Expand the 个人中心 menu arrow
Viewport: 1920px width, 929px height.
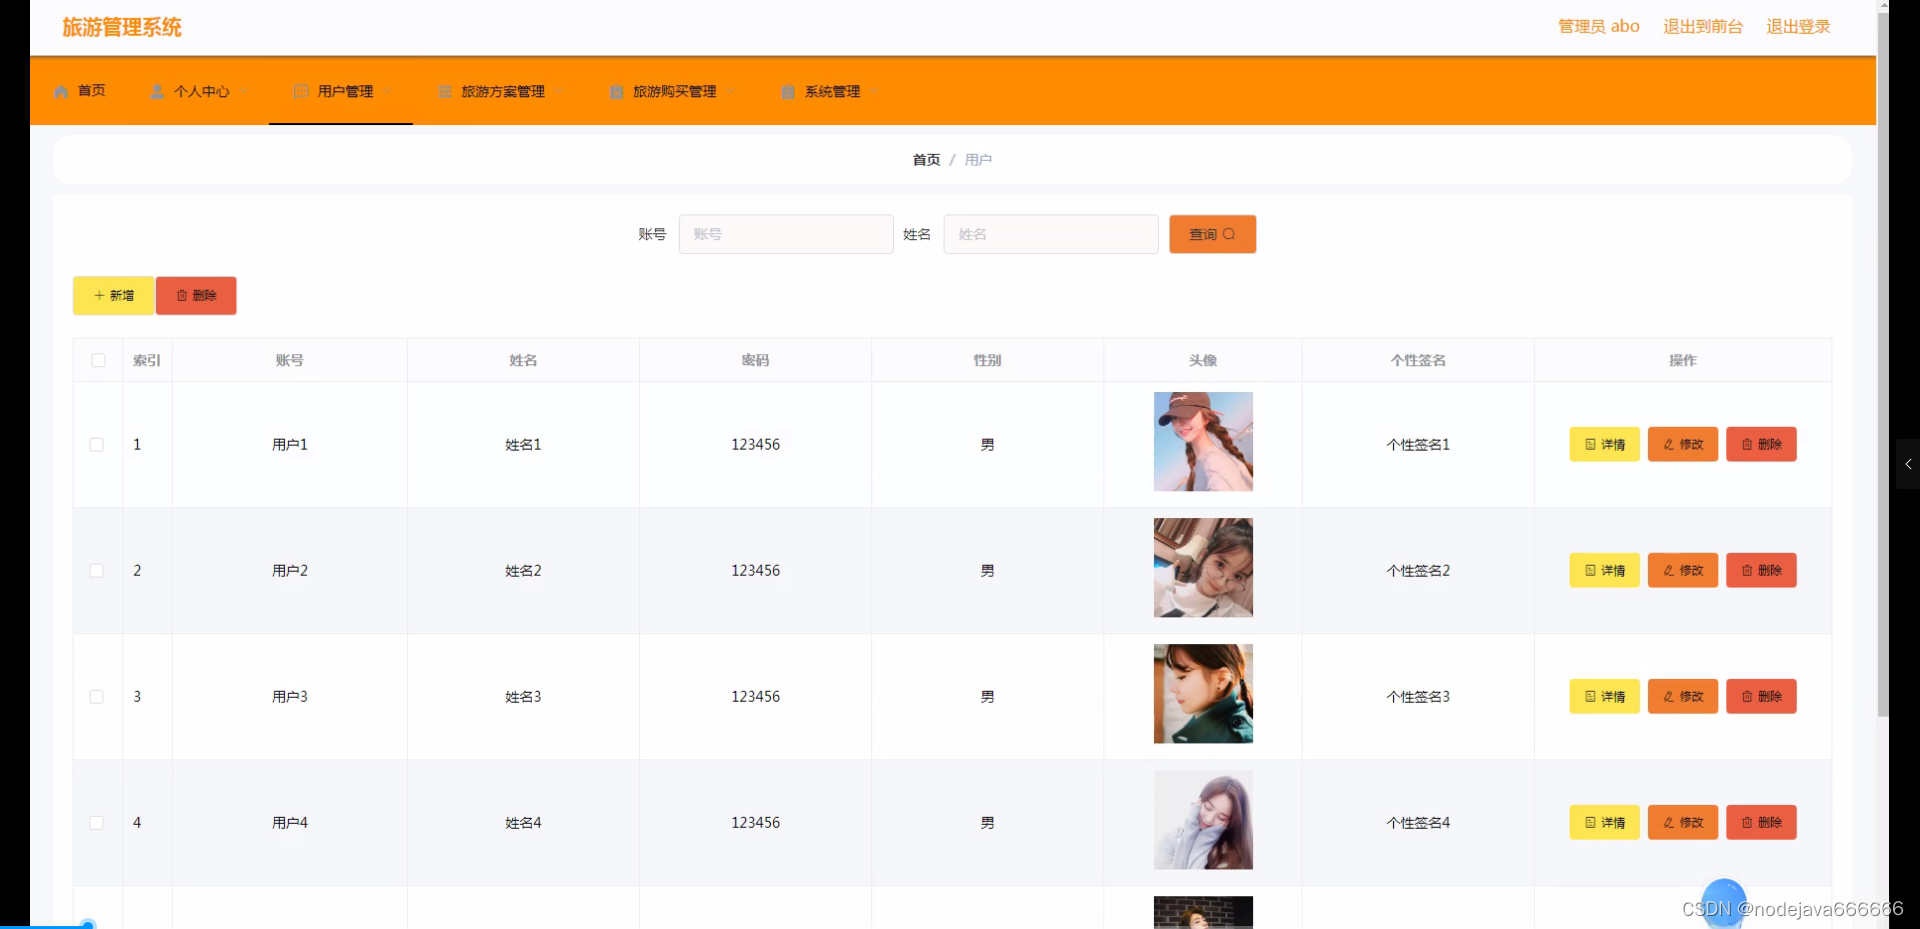[x=244, y=91]
